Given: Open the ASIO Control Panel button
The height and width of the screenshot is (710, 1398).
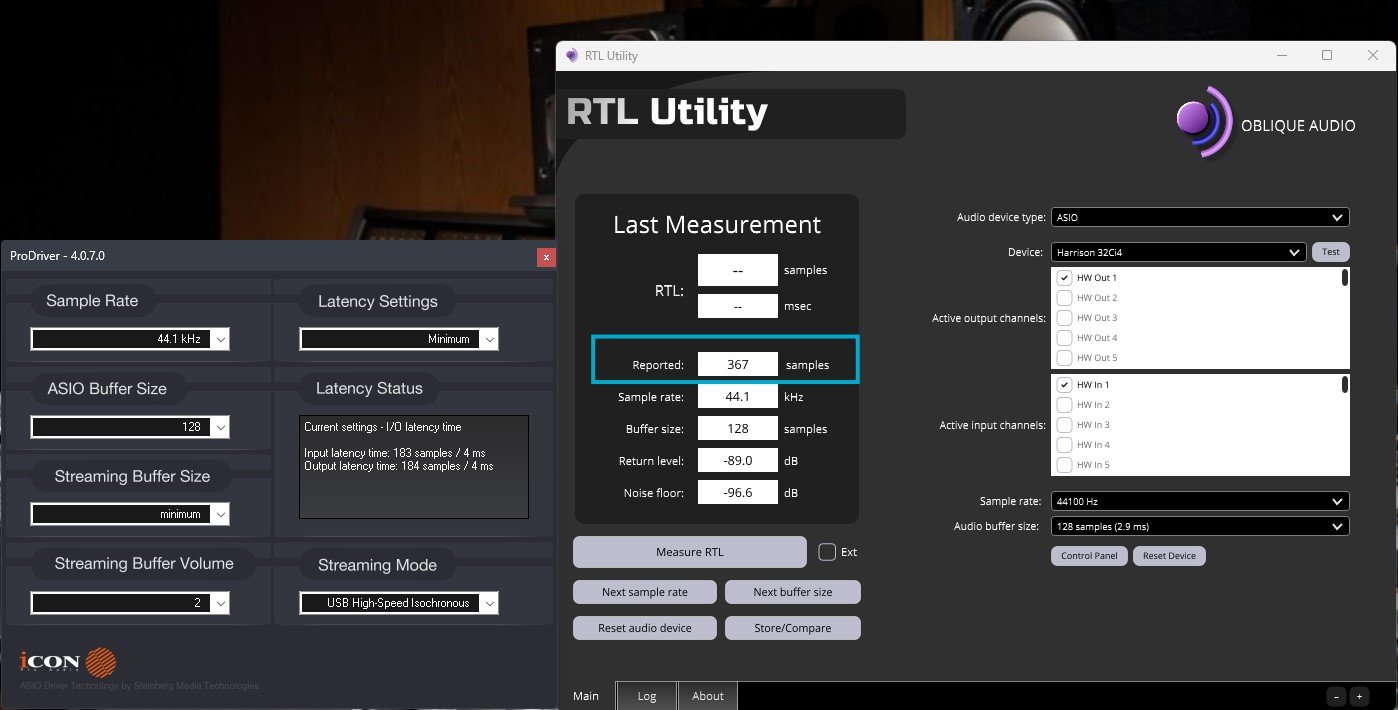Looking at the screenshot, I should click(1089, 556).
